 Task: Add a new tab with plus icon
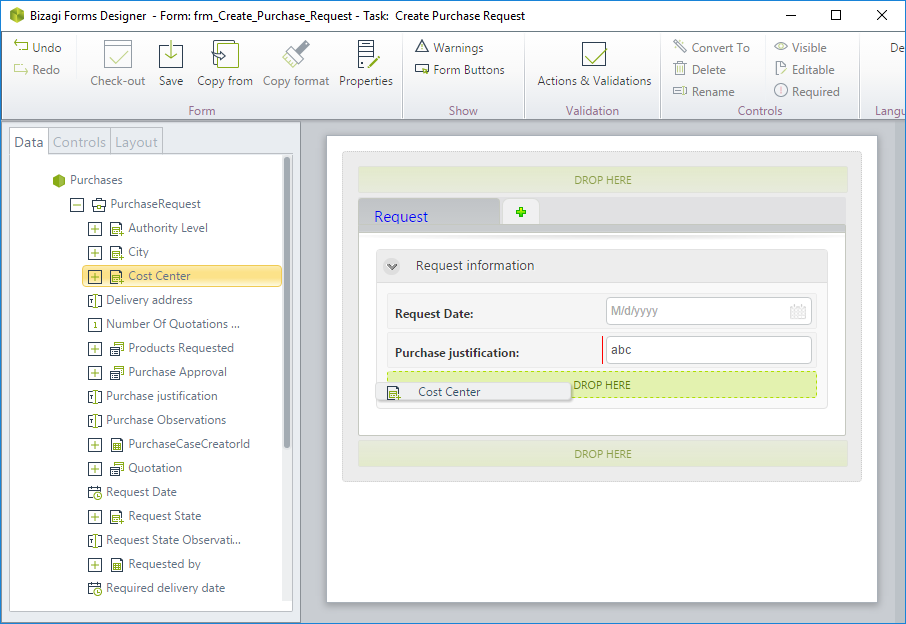pyautogui.click(x=521, y=212)
